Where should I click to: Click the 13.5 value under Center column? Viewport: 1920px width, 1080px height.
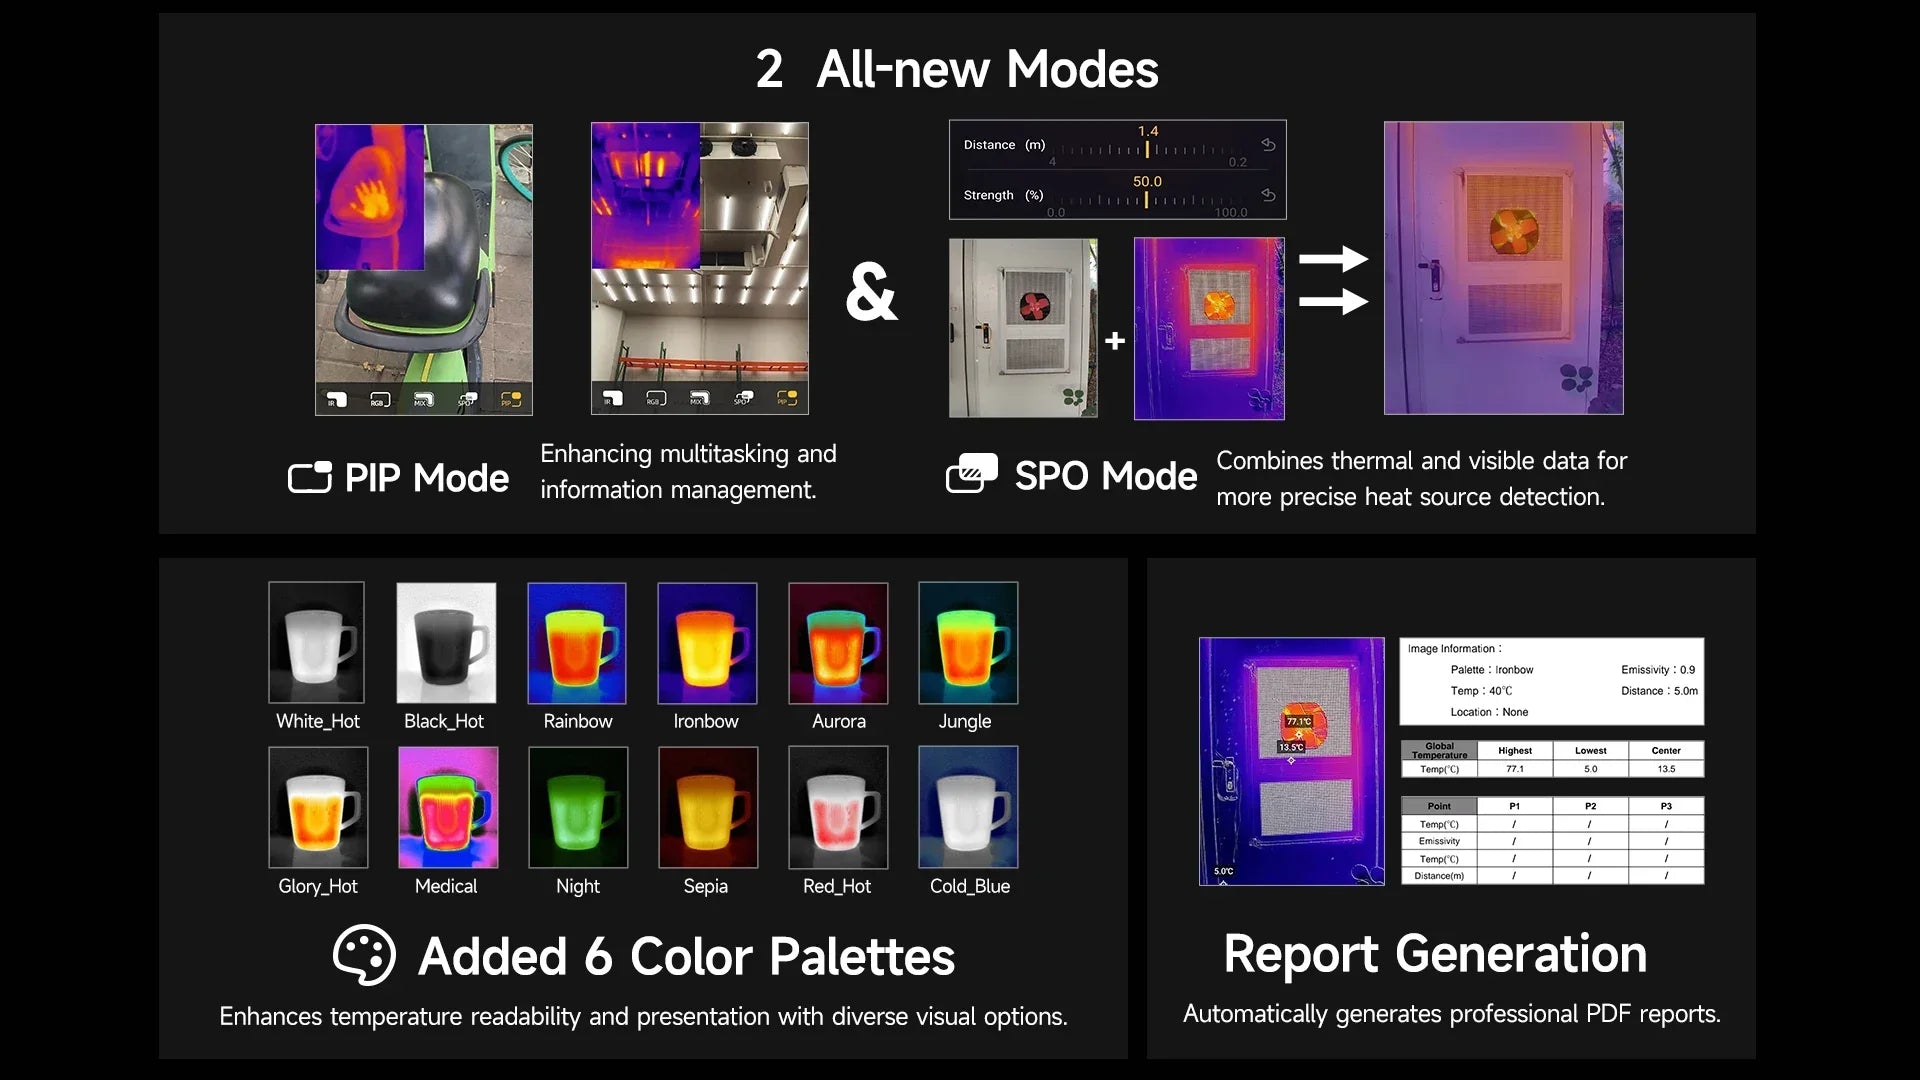pyautogui.click(x=1666, y=769)
